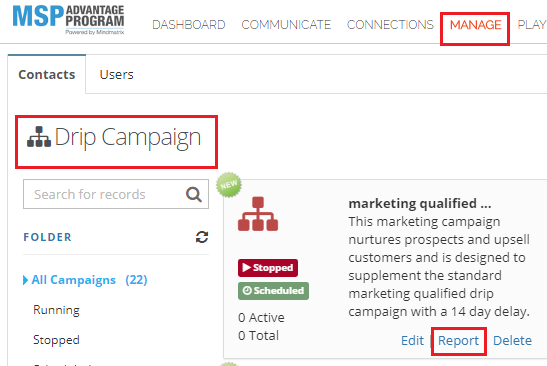Open the campaign Report link
Image resolution: width=547 pixels, height=366 pixels.
click(458, 341)
